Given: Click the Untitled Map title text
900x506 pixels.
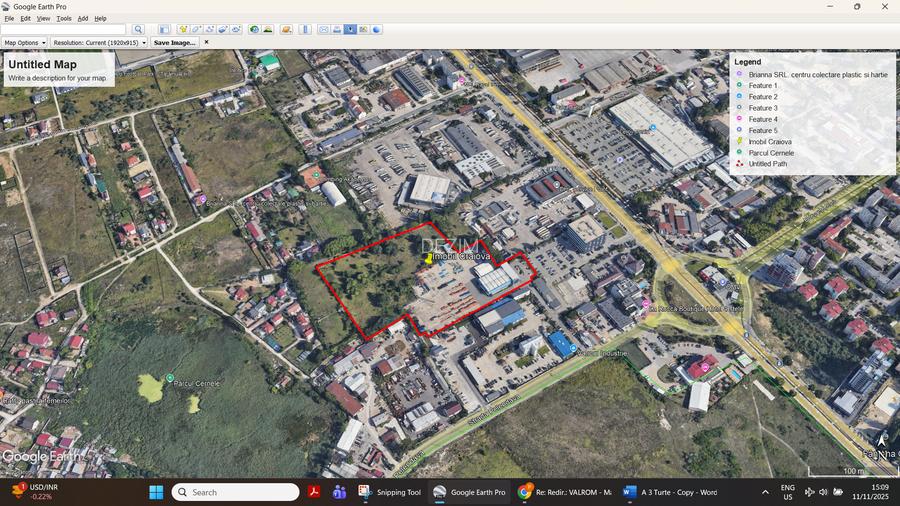Looking at the screenshot, I should coord(42,65).
